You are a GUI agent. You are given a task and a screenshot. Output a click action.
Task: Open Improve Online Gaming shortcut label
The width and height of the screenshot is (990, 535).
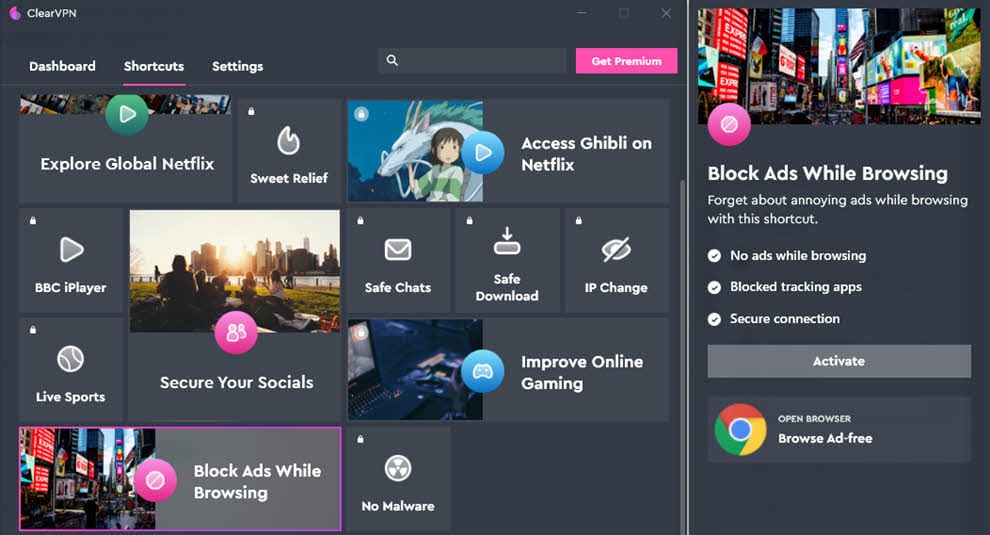[x=582, y=373]
